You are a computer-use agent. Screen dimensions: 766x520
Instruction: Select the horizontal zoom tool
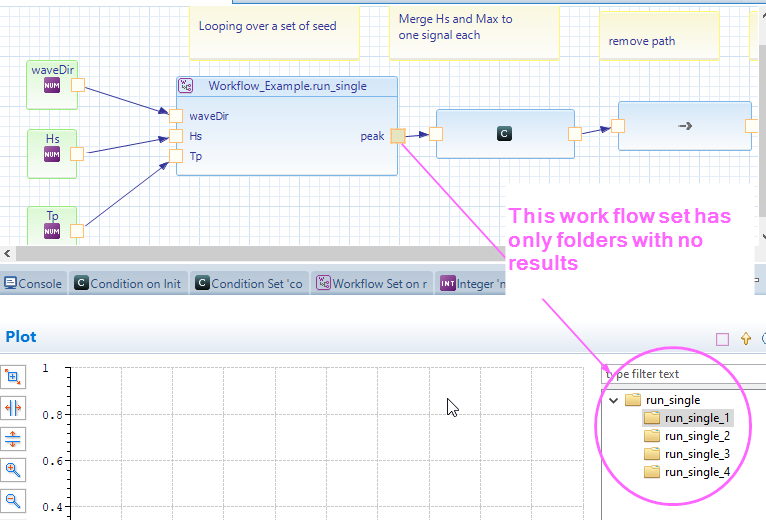14,408
